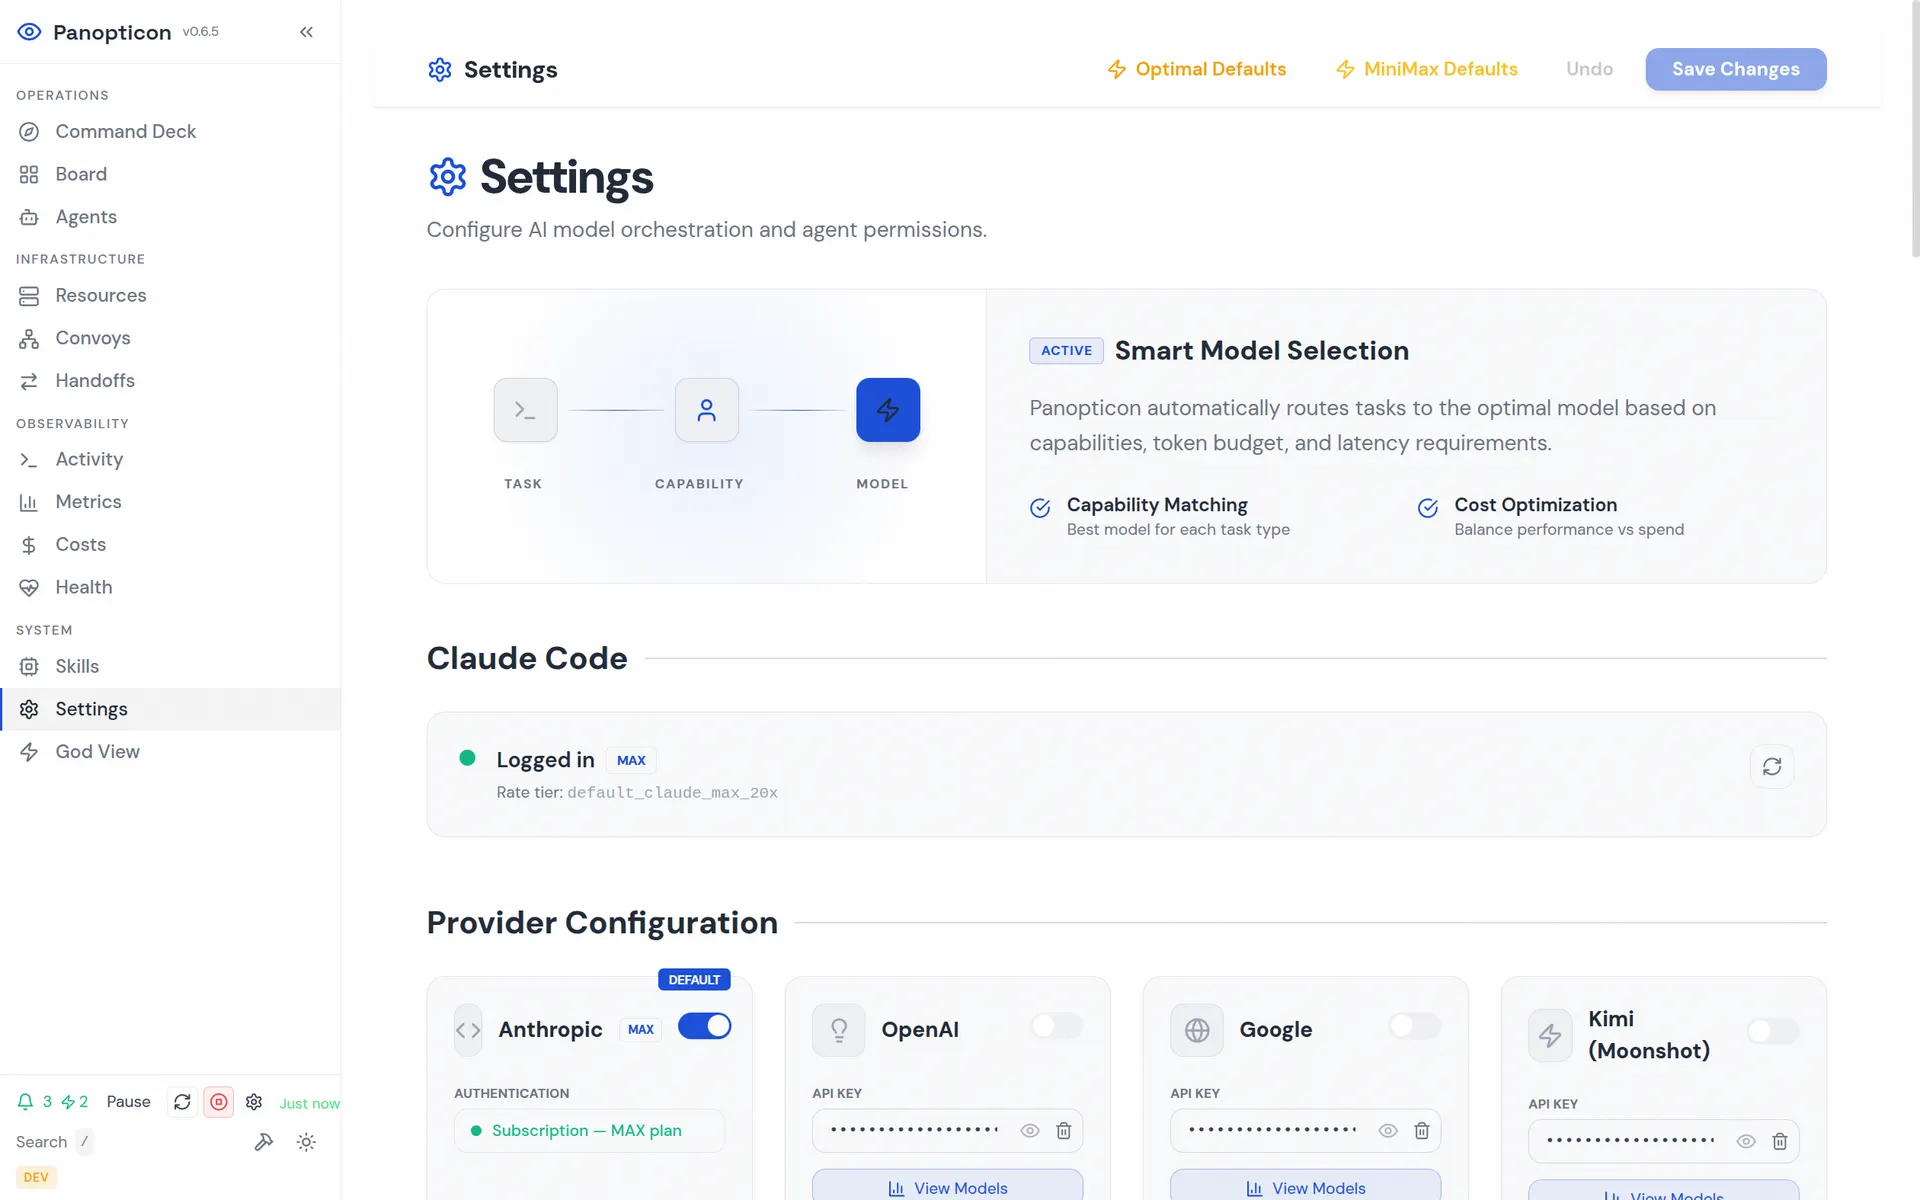The width and height of the screenshot is (1920, 1200).
Task: Click the OpenAI lightbulb icon
Action: point(839,1030)
